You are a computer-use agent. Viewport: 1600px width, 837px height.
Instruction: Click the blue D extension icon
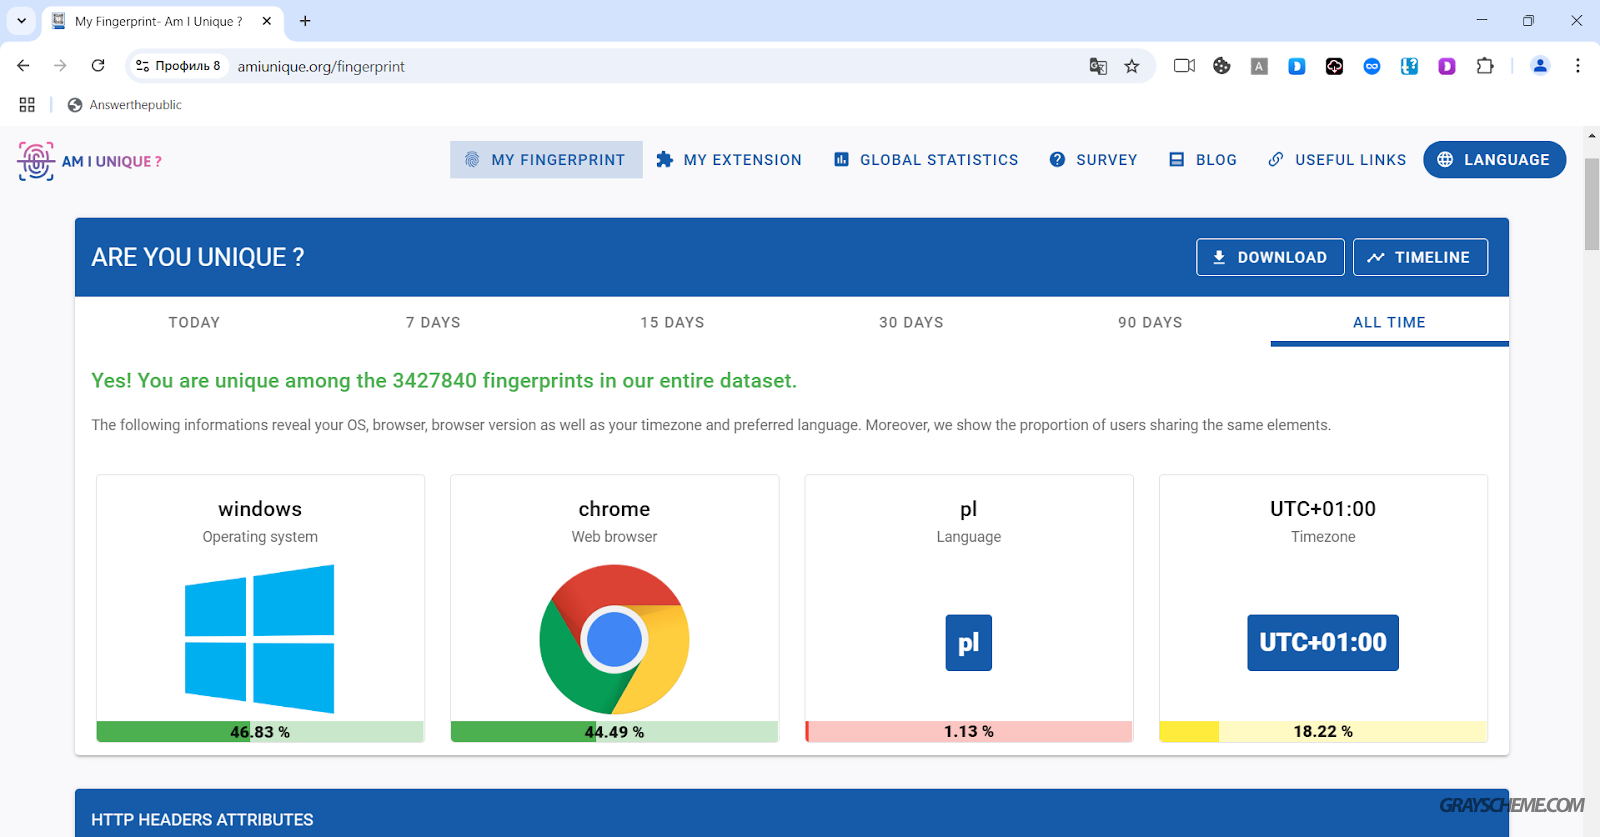point(1297,67)
